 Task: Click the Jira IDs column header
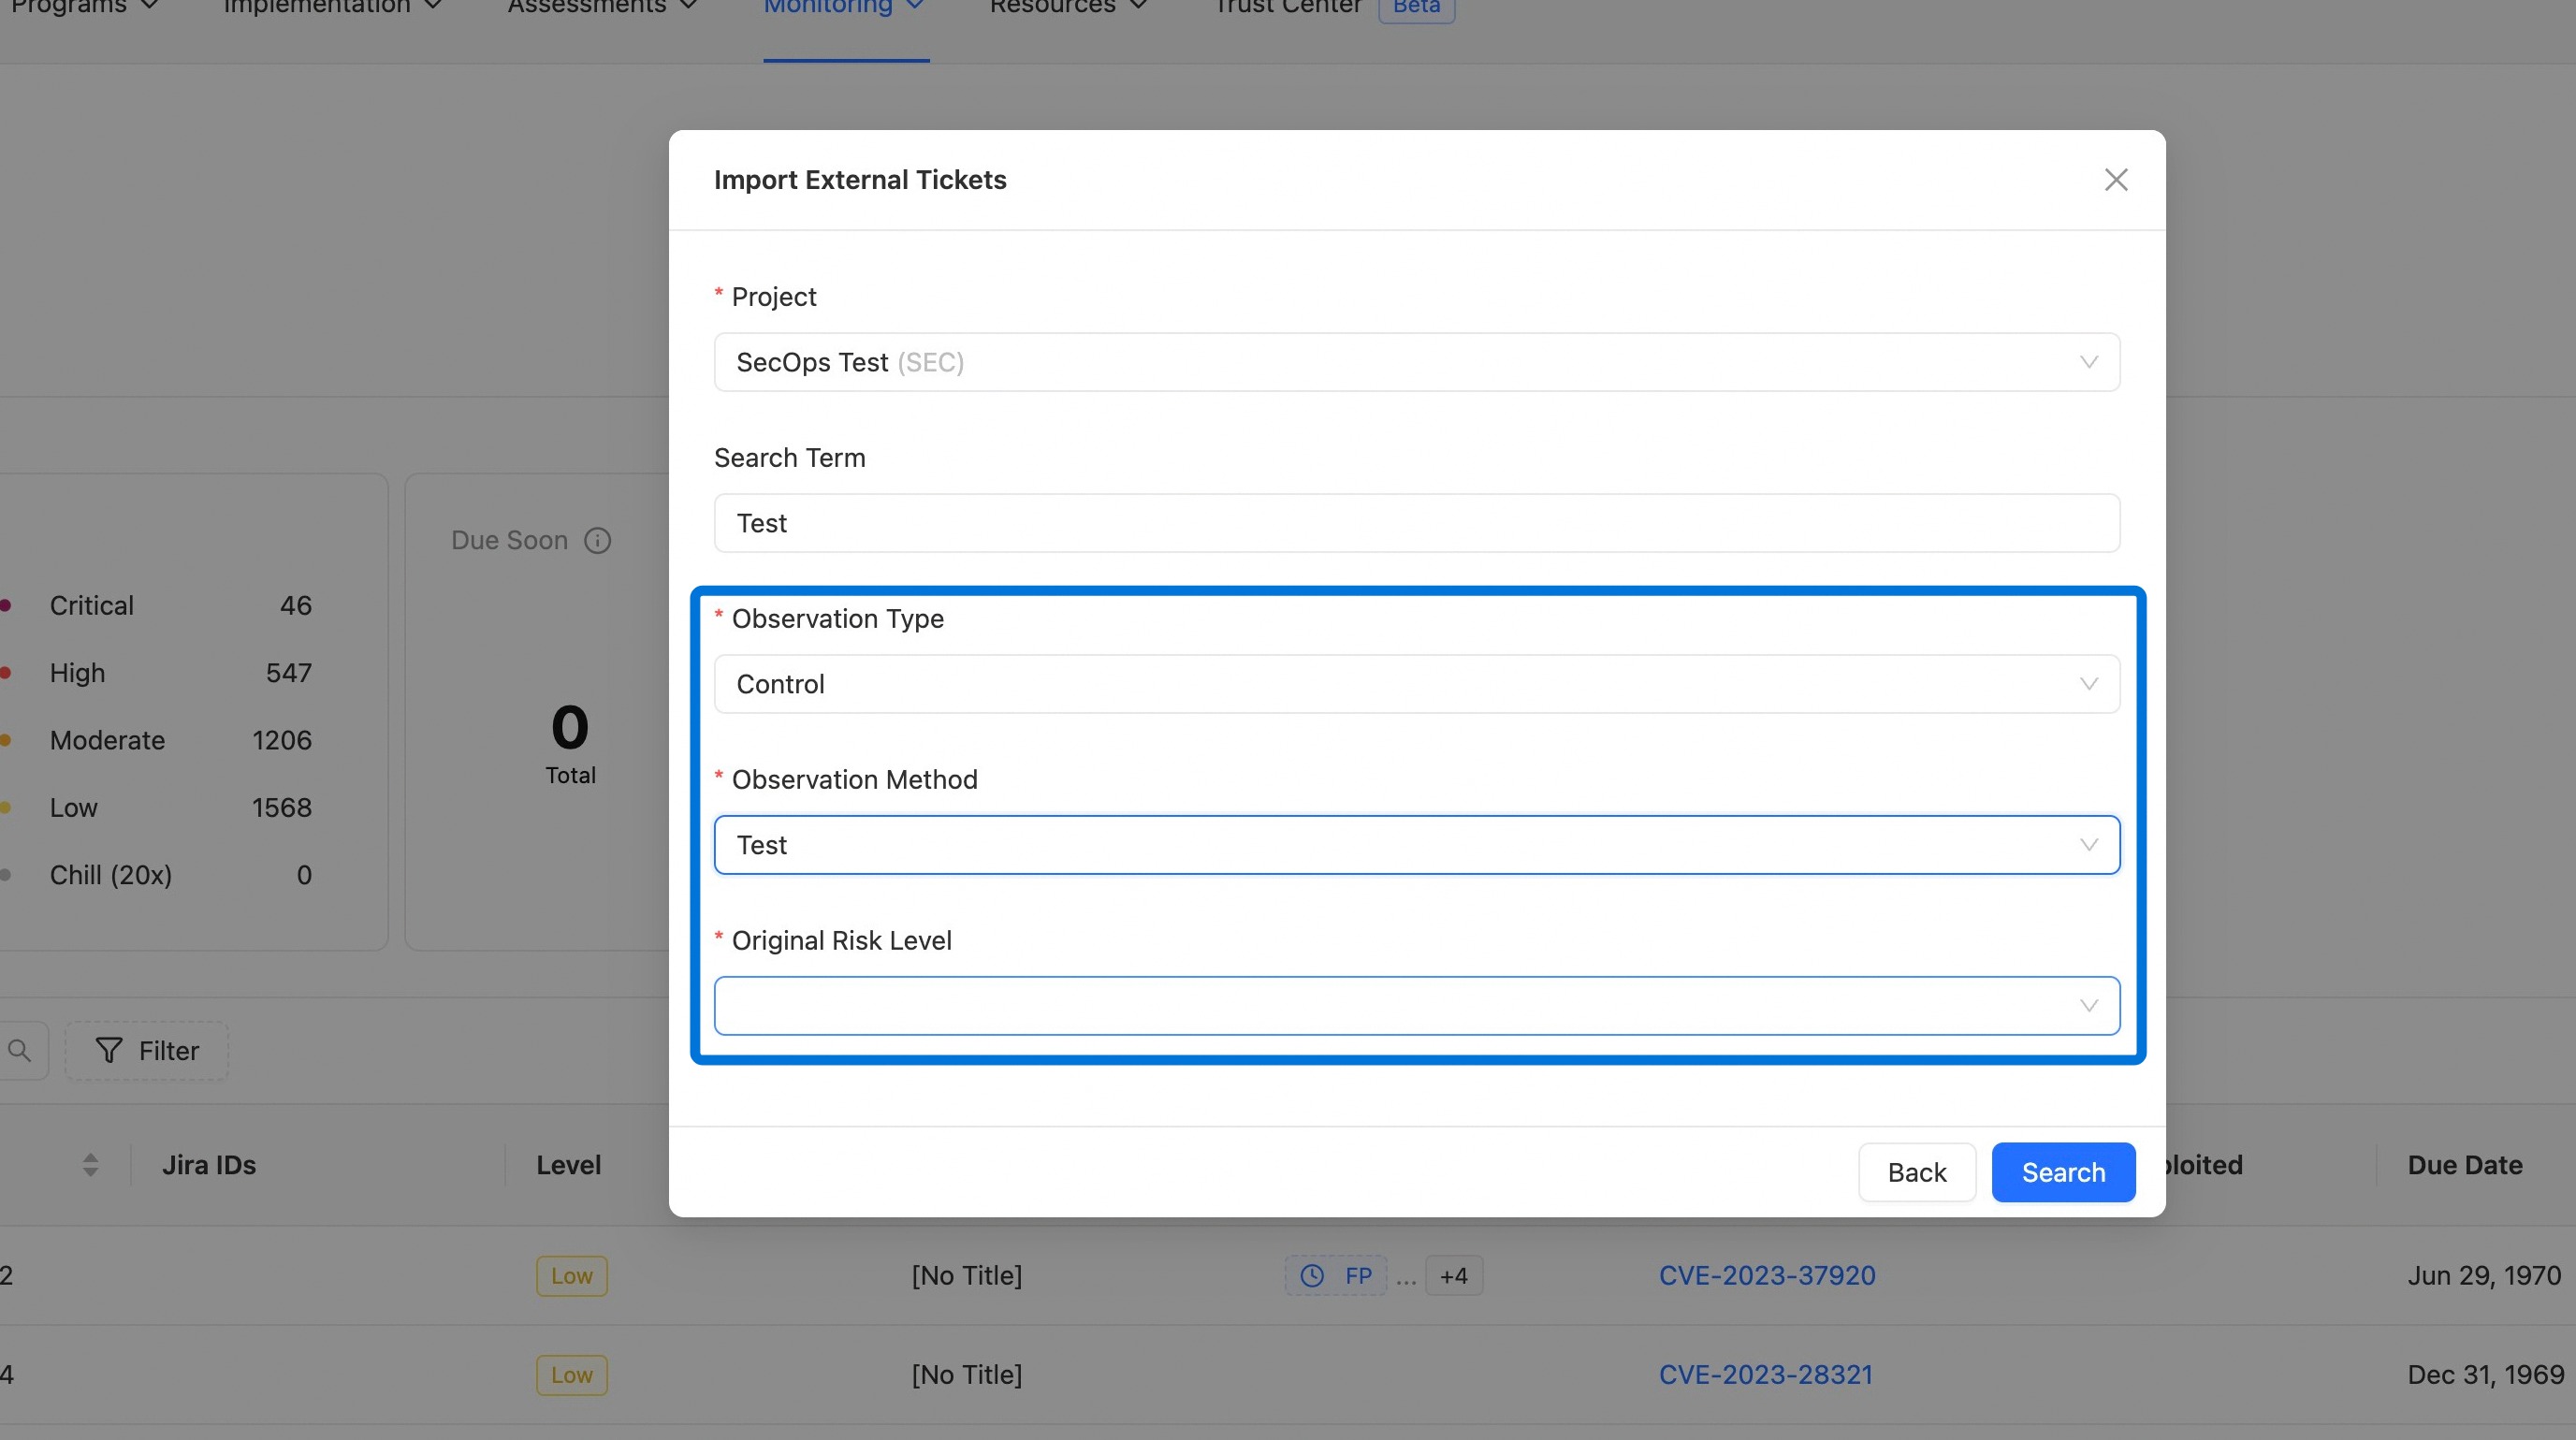(x=209, y=1165)
